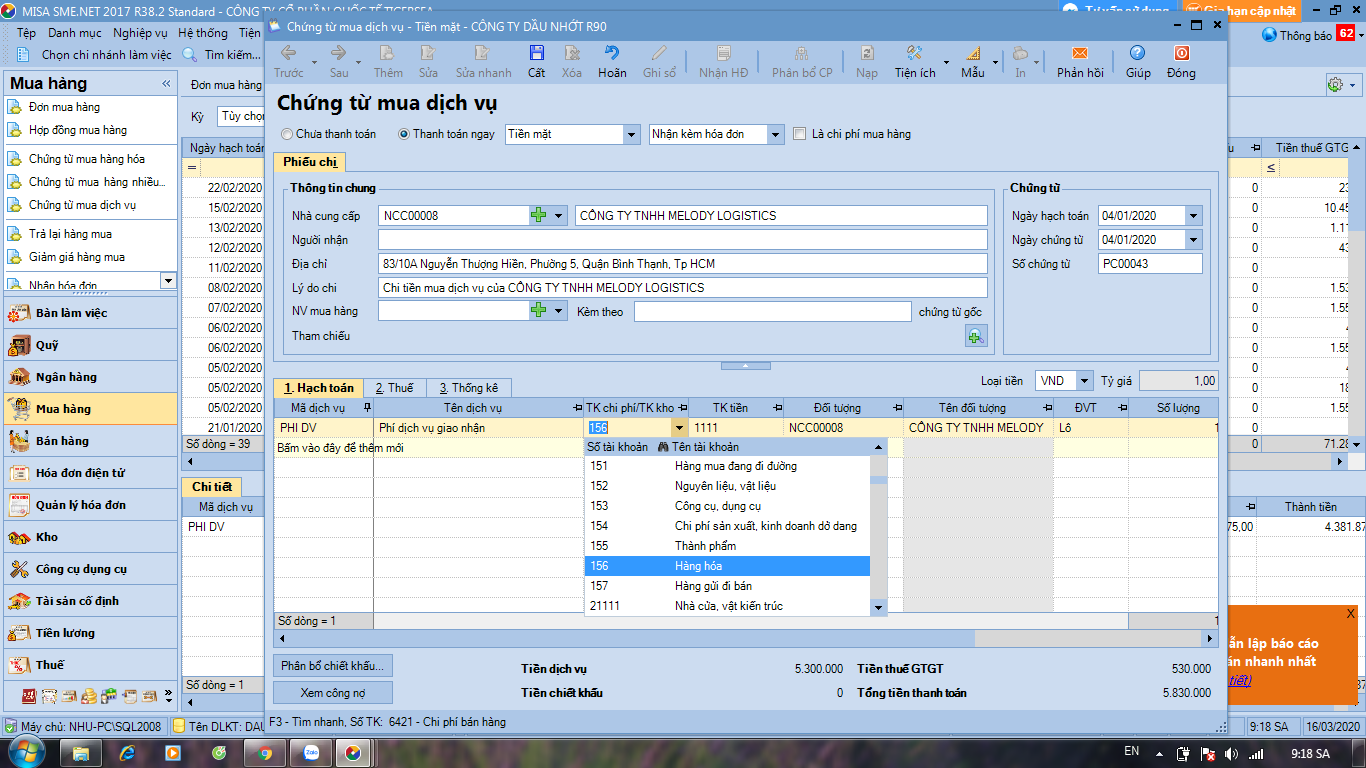Click green plus beside supplier code NCC00008
The image size is (1366, 768).
pyautogui.click(x=538, y=215)
